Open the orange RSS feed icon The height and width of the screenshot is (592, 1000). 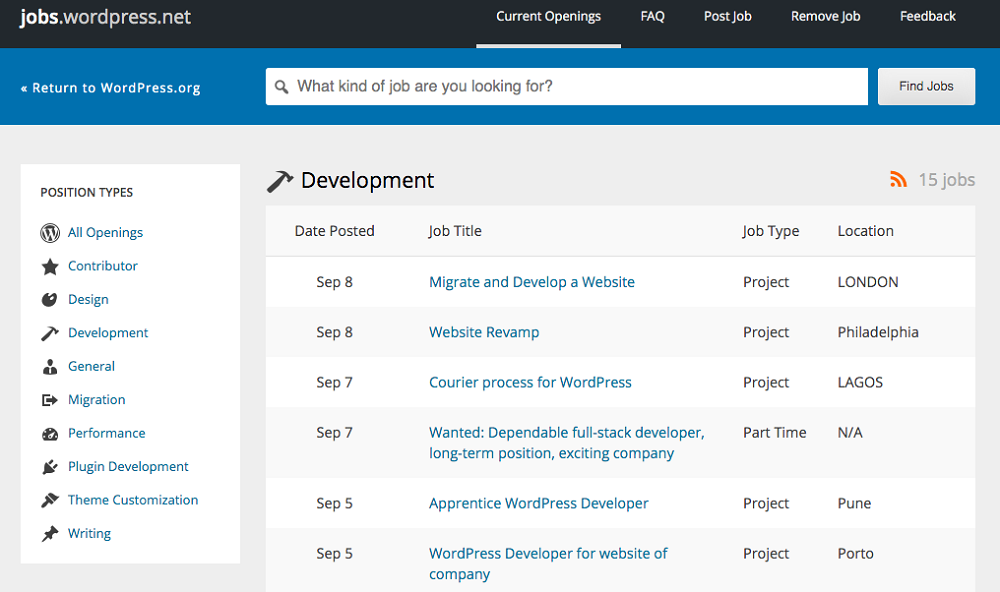click(898, 180)
